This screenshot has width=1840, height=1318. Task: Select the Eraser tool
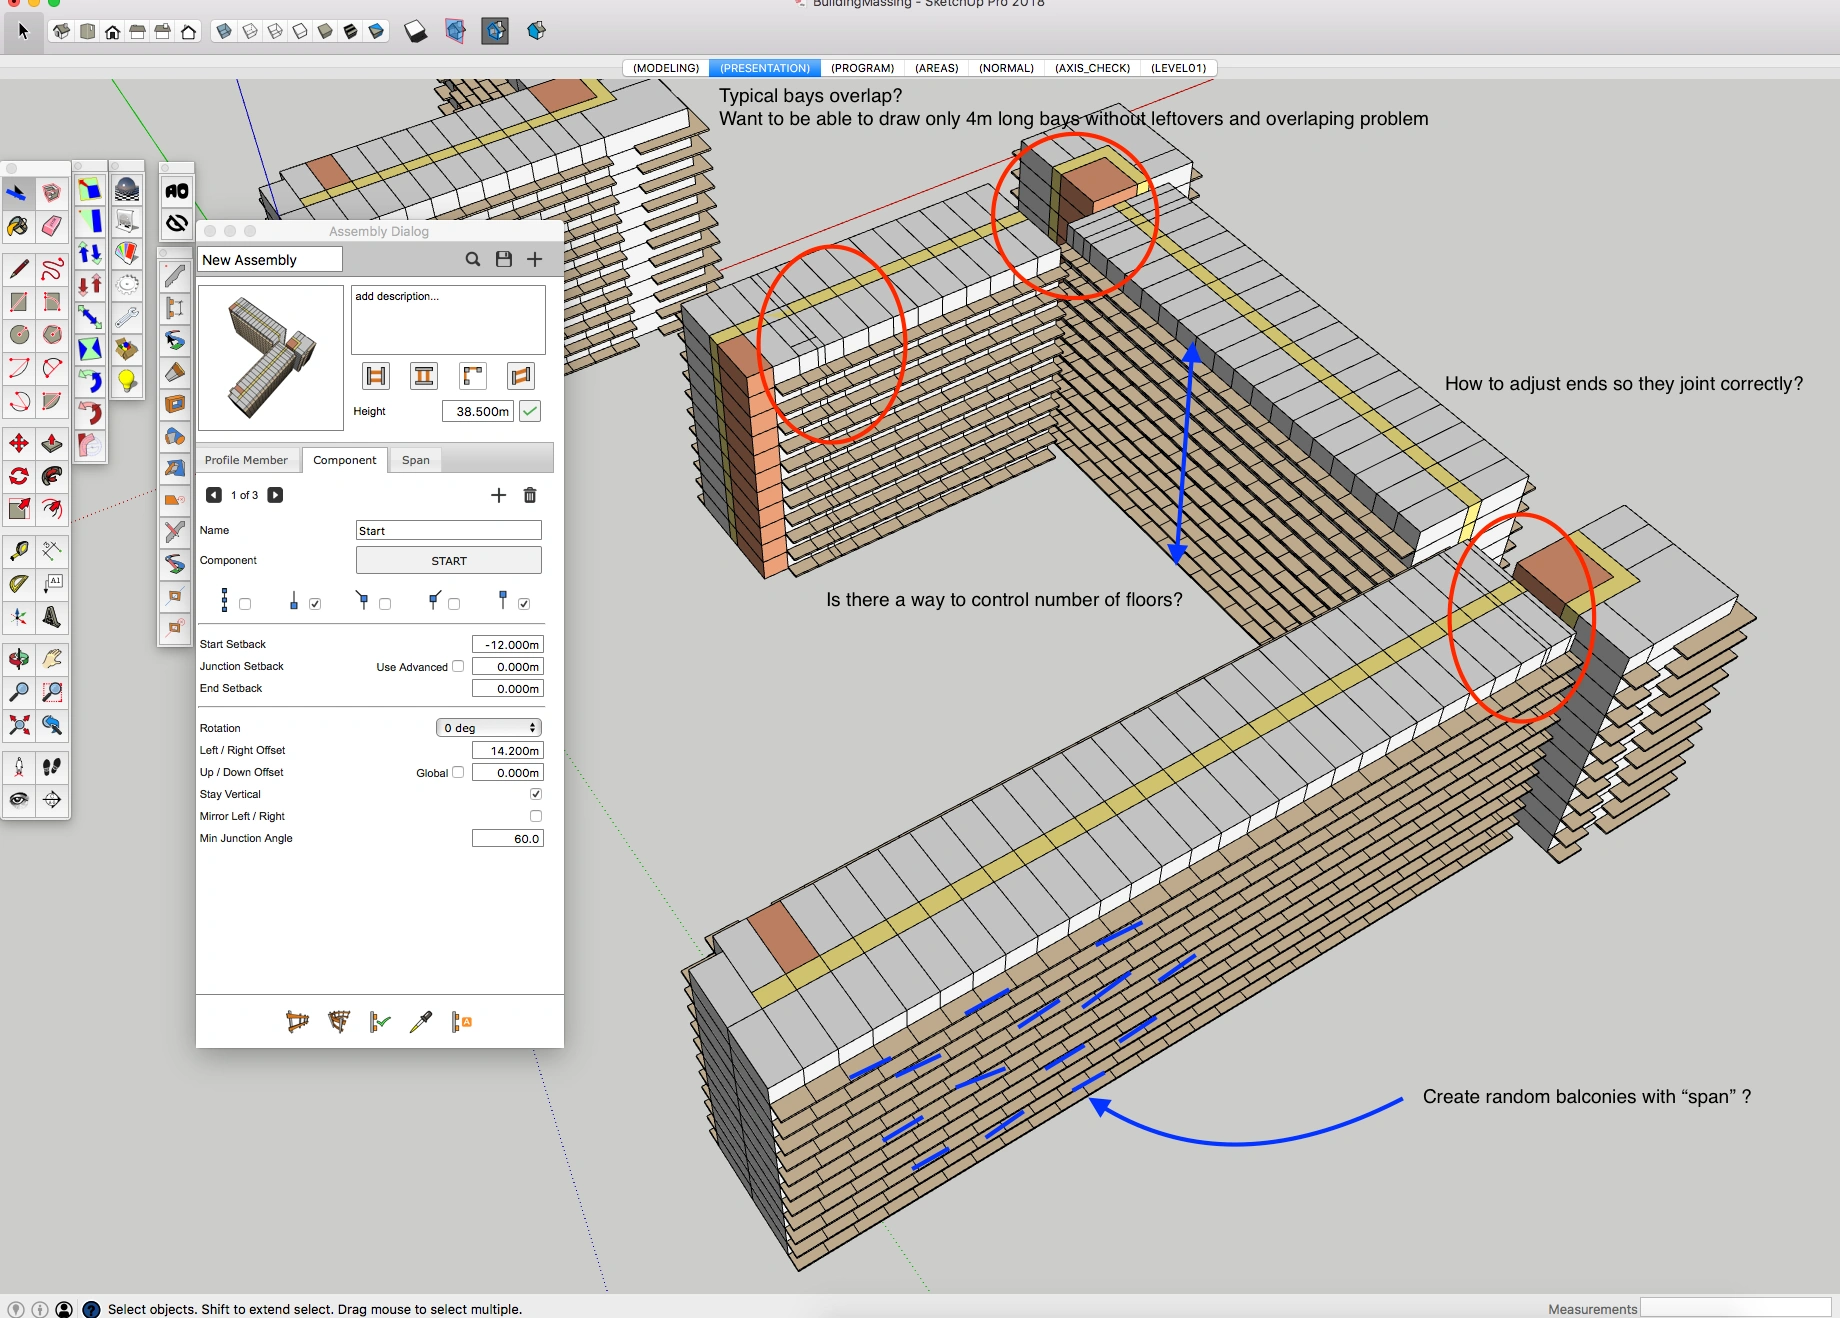[52, 226]
